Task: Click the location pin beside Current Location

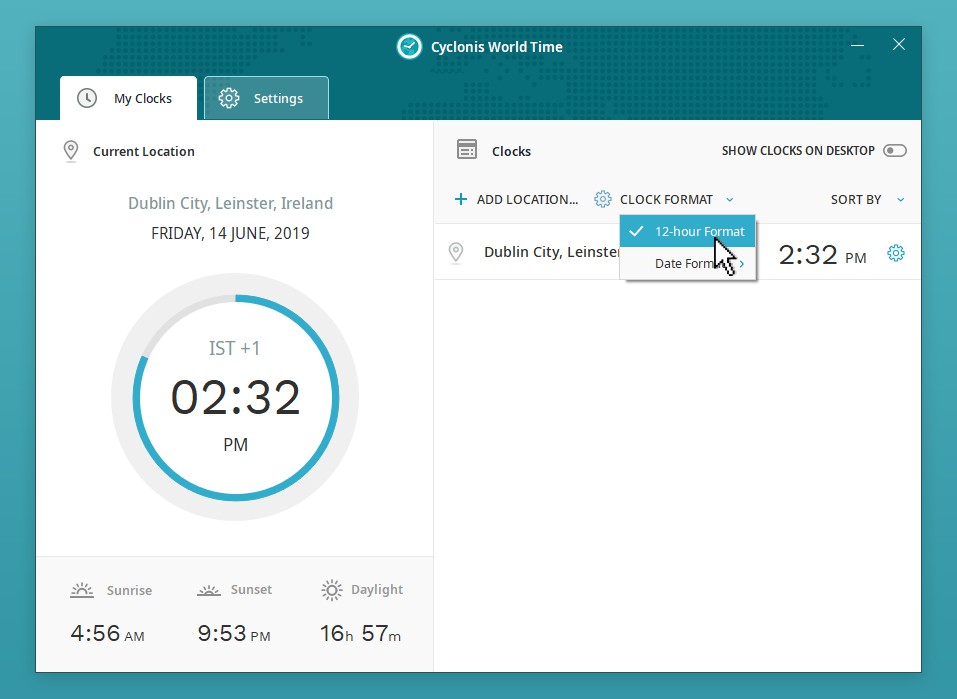Action: pyautogui.click(x=71, y=151)
